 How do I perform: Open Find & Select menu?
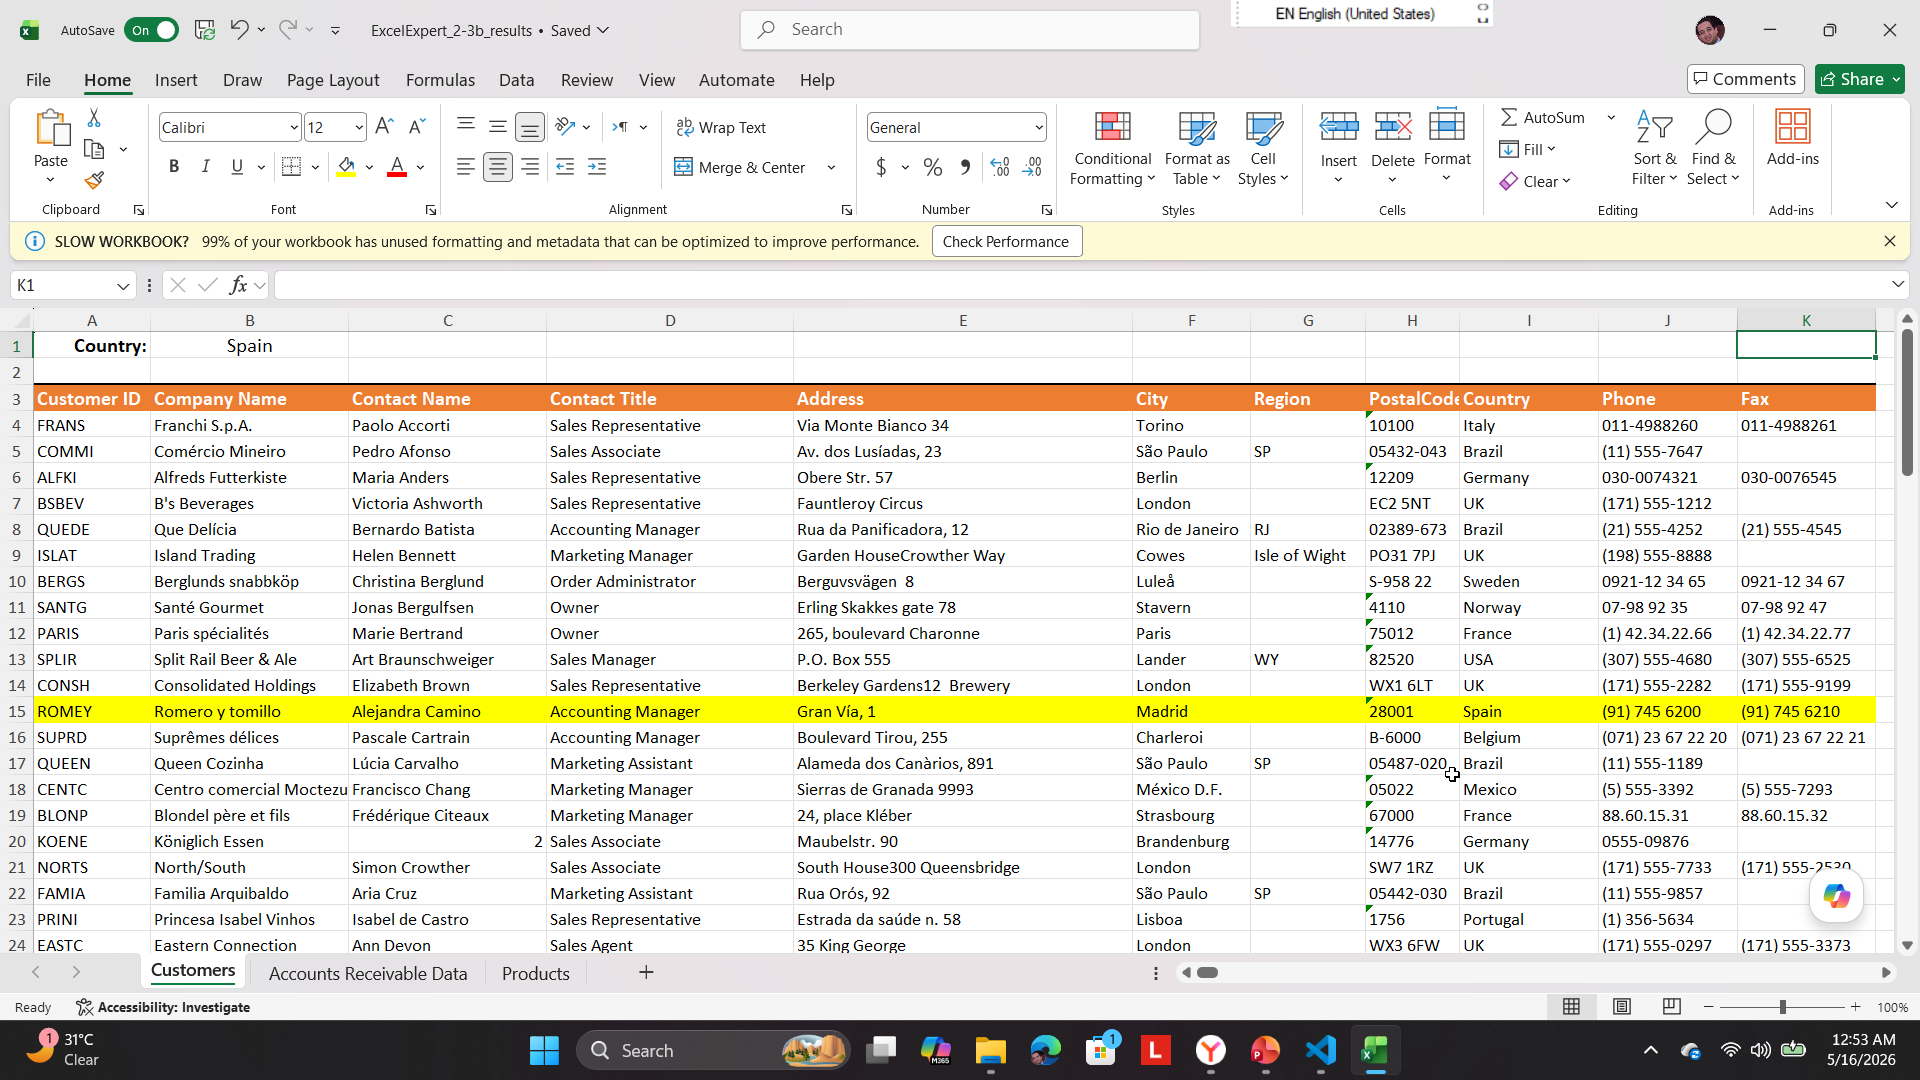tap(1713, 148)
